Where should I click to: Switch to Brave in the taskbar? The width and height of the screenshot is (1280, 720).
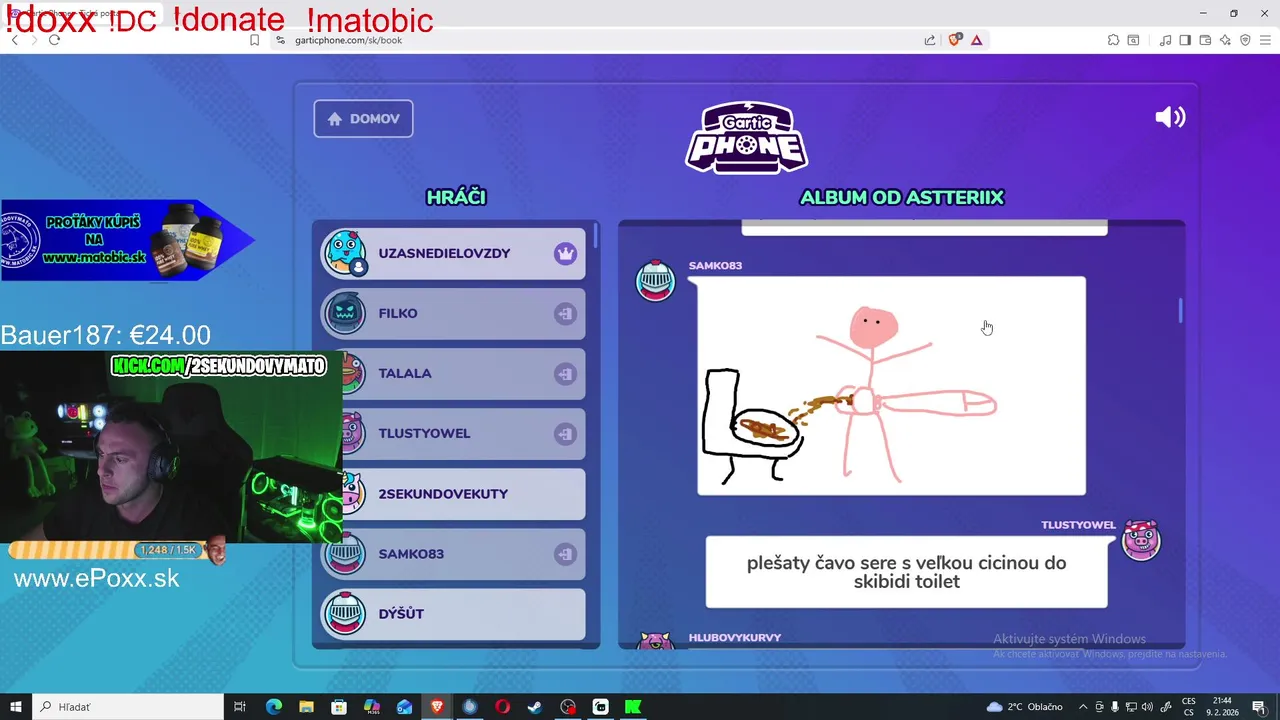click(x=437, y=707)
